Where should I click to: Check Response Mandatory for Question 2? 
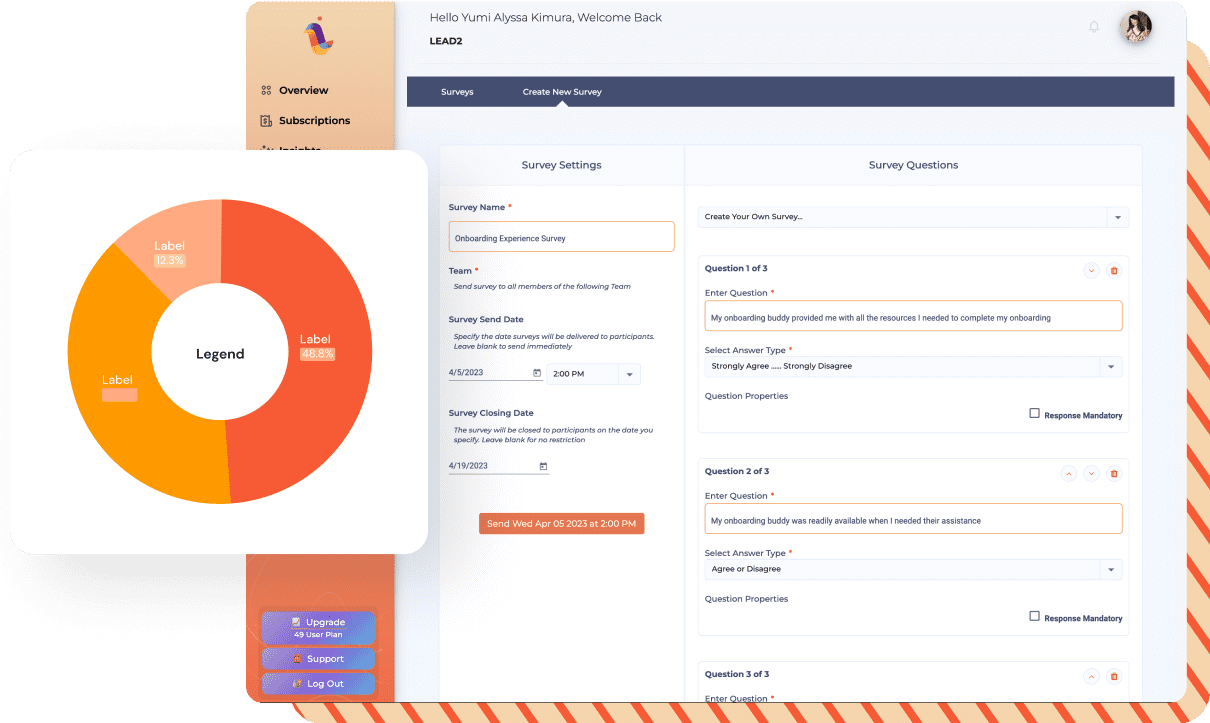(x=1034, y=616)
